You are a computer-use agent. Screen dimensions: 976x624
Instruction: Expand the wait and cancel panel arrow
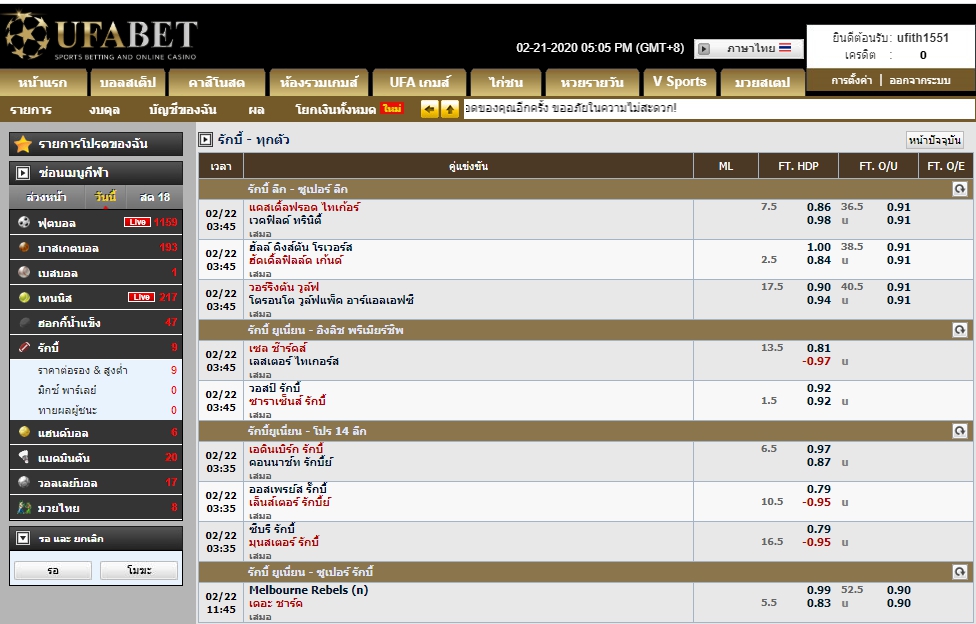click(23, 538)
